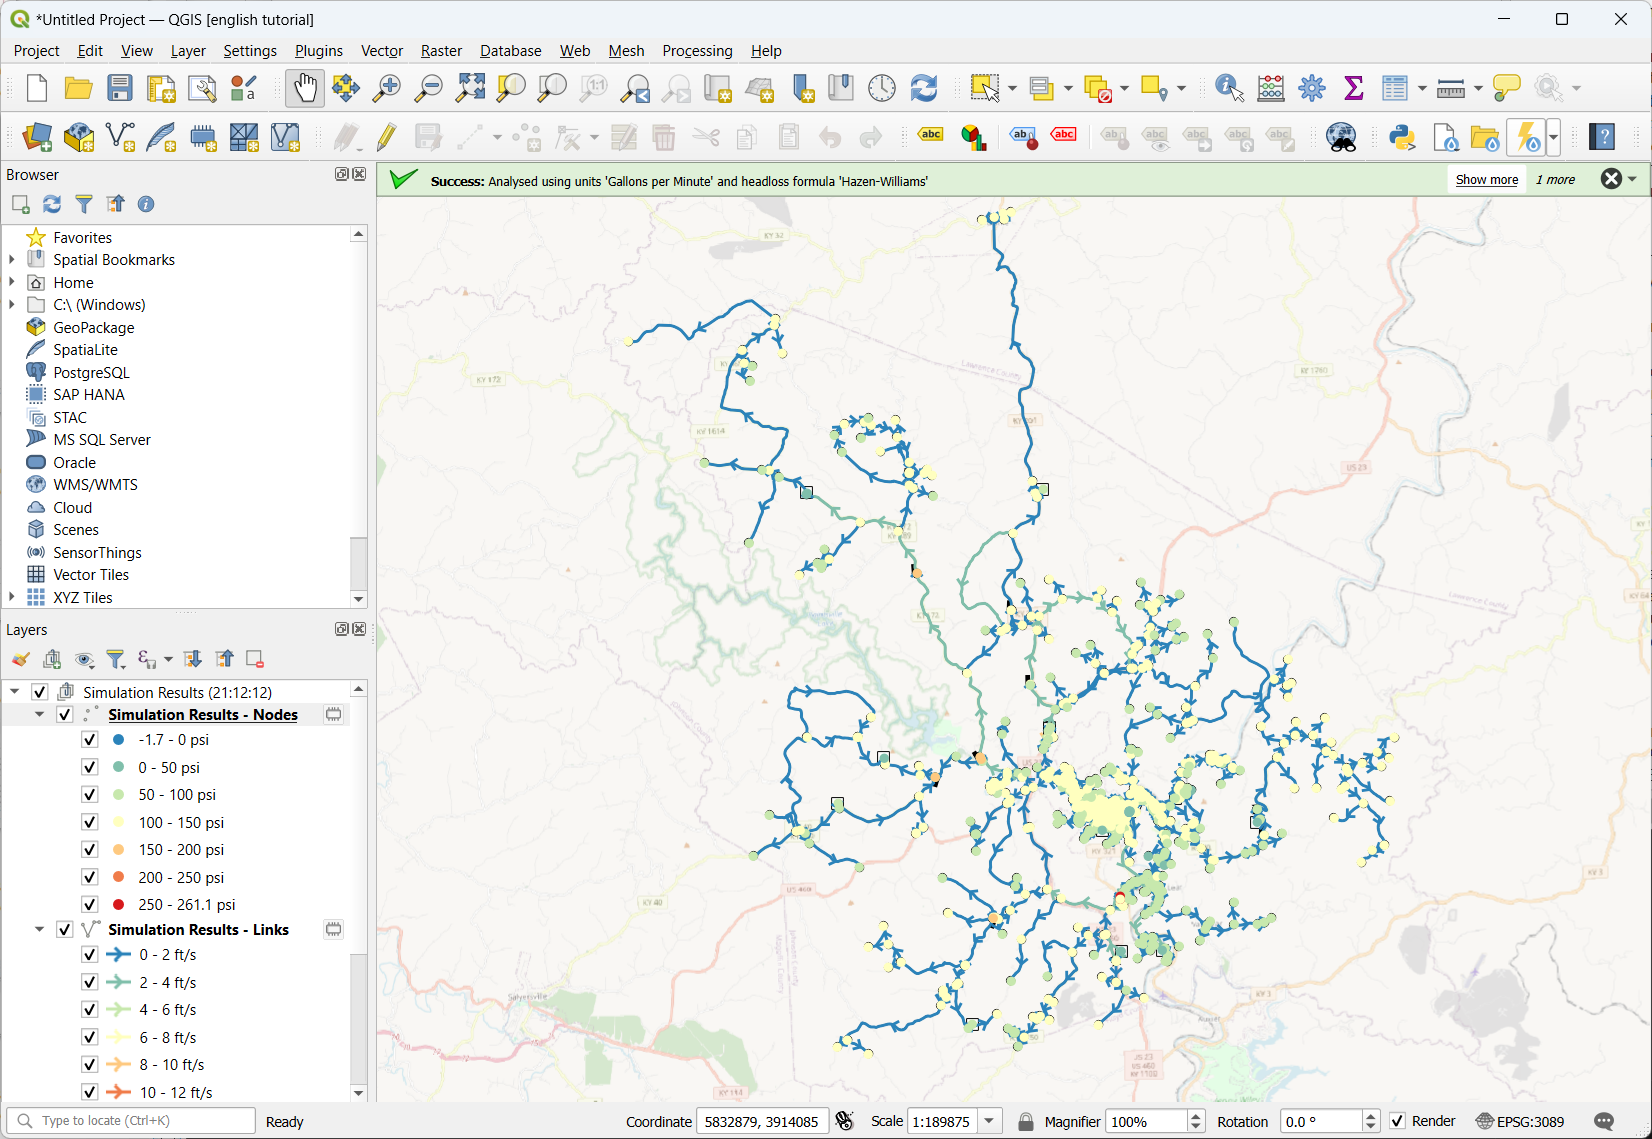Open the Scale dropdown list

click(x=989, y=1121)
